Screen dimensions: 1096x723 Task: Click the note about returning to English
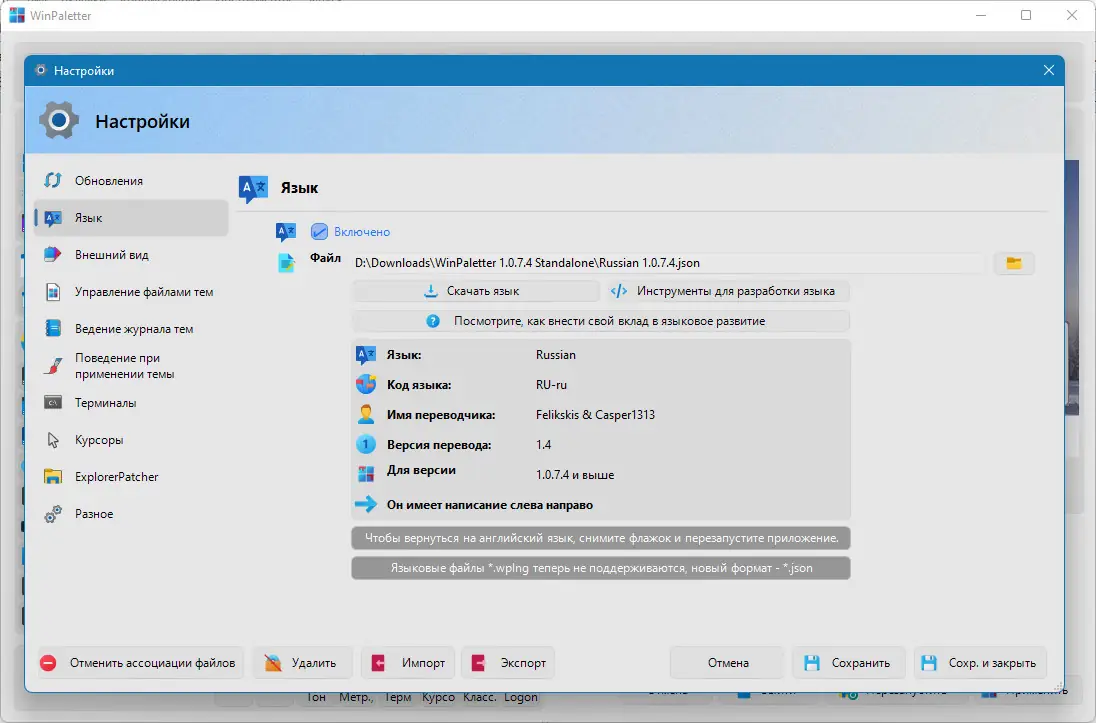point(601,538)
